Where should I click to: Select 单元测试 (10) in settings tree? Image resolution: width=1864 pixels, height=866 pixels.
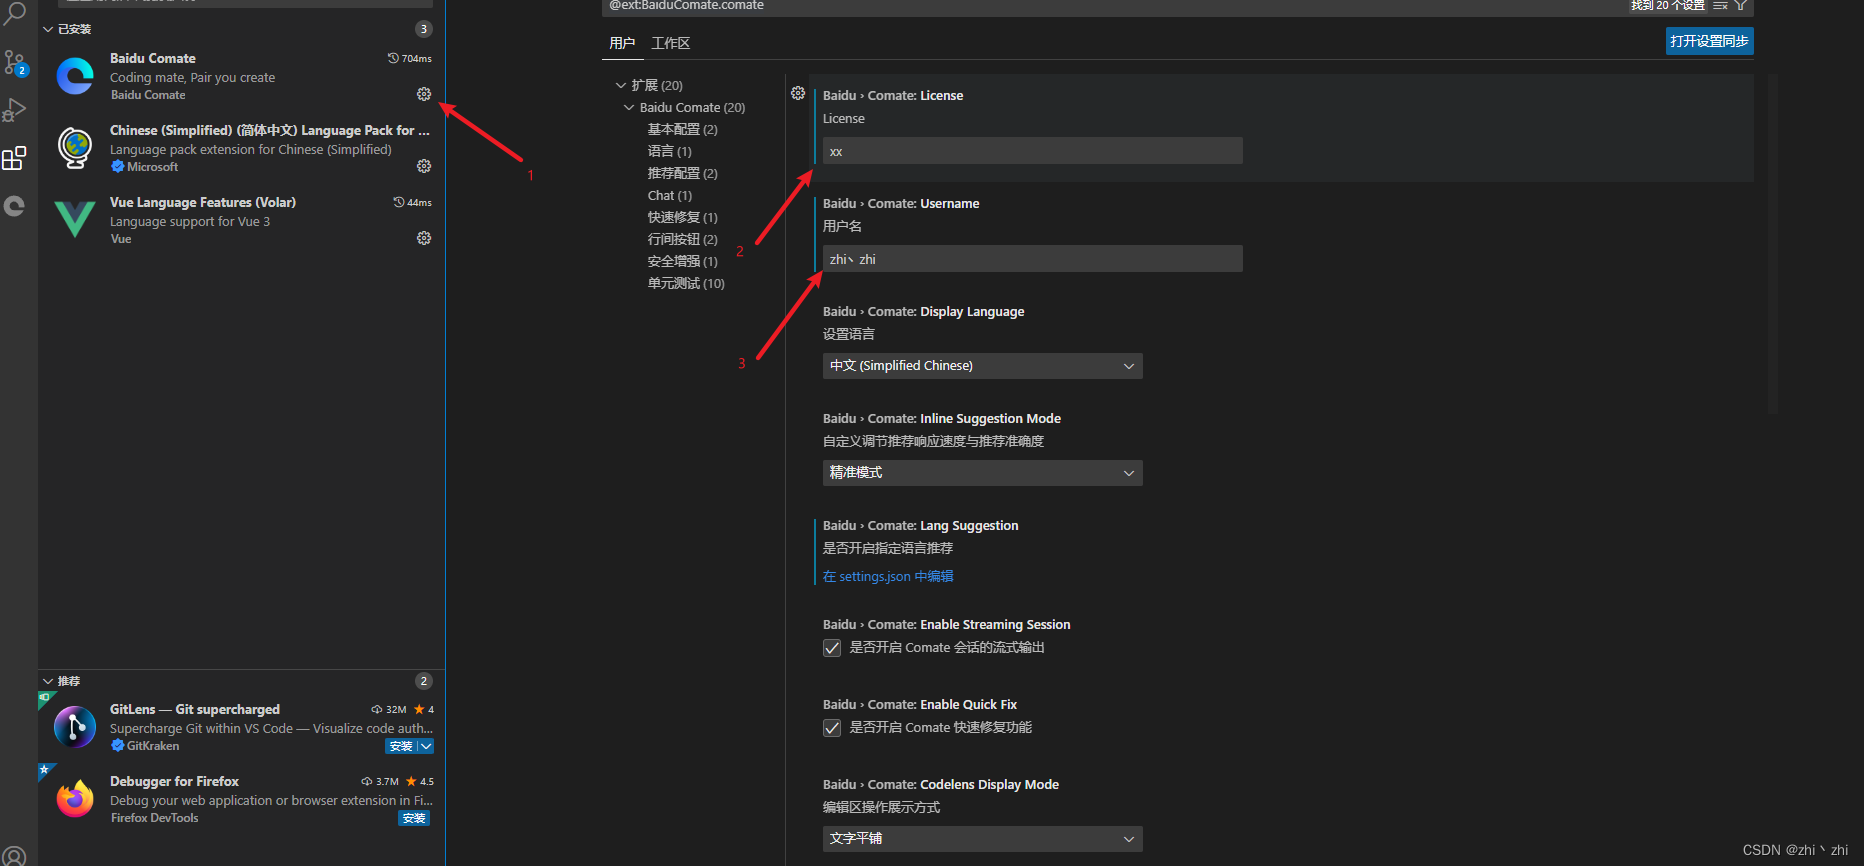tap(686, 283)
